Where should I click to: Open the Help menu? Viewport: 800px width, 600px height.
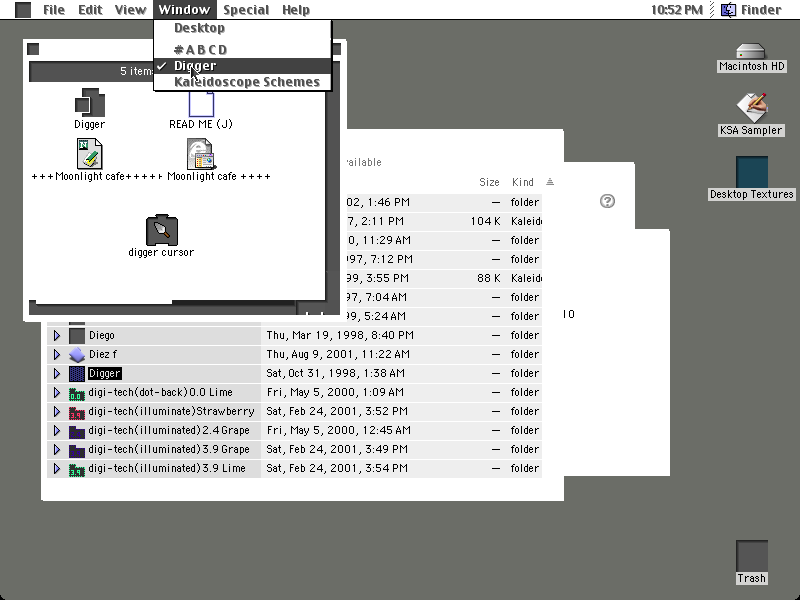point(296,10)
